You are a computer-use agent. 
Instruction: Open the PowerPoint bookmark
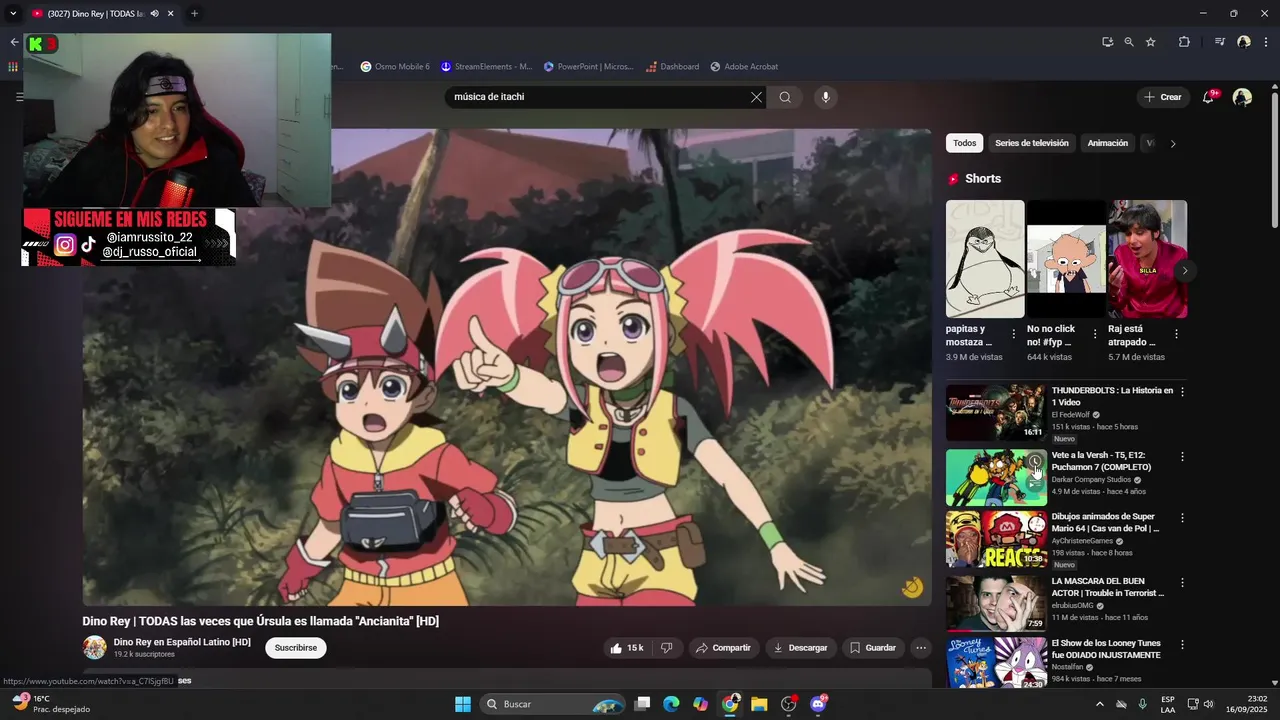(x=589, y=67)
